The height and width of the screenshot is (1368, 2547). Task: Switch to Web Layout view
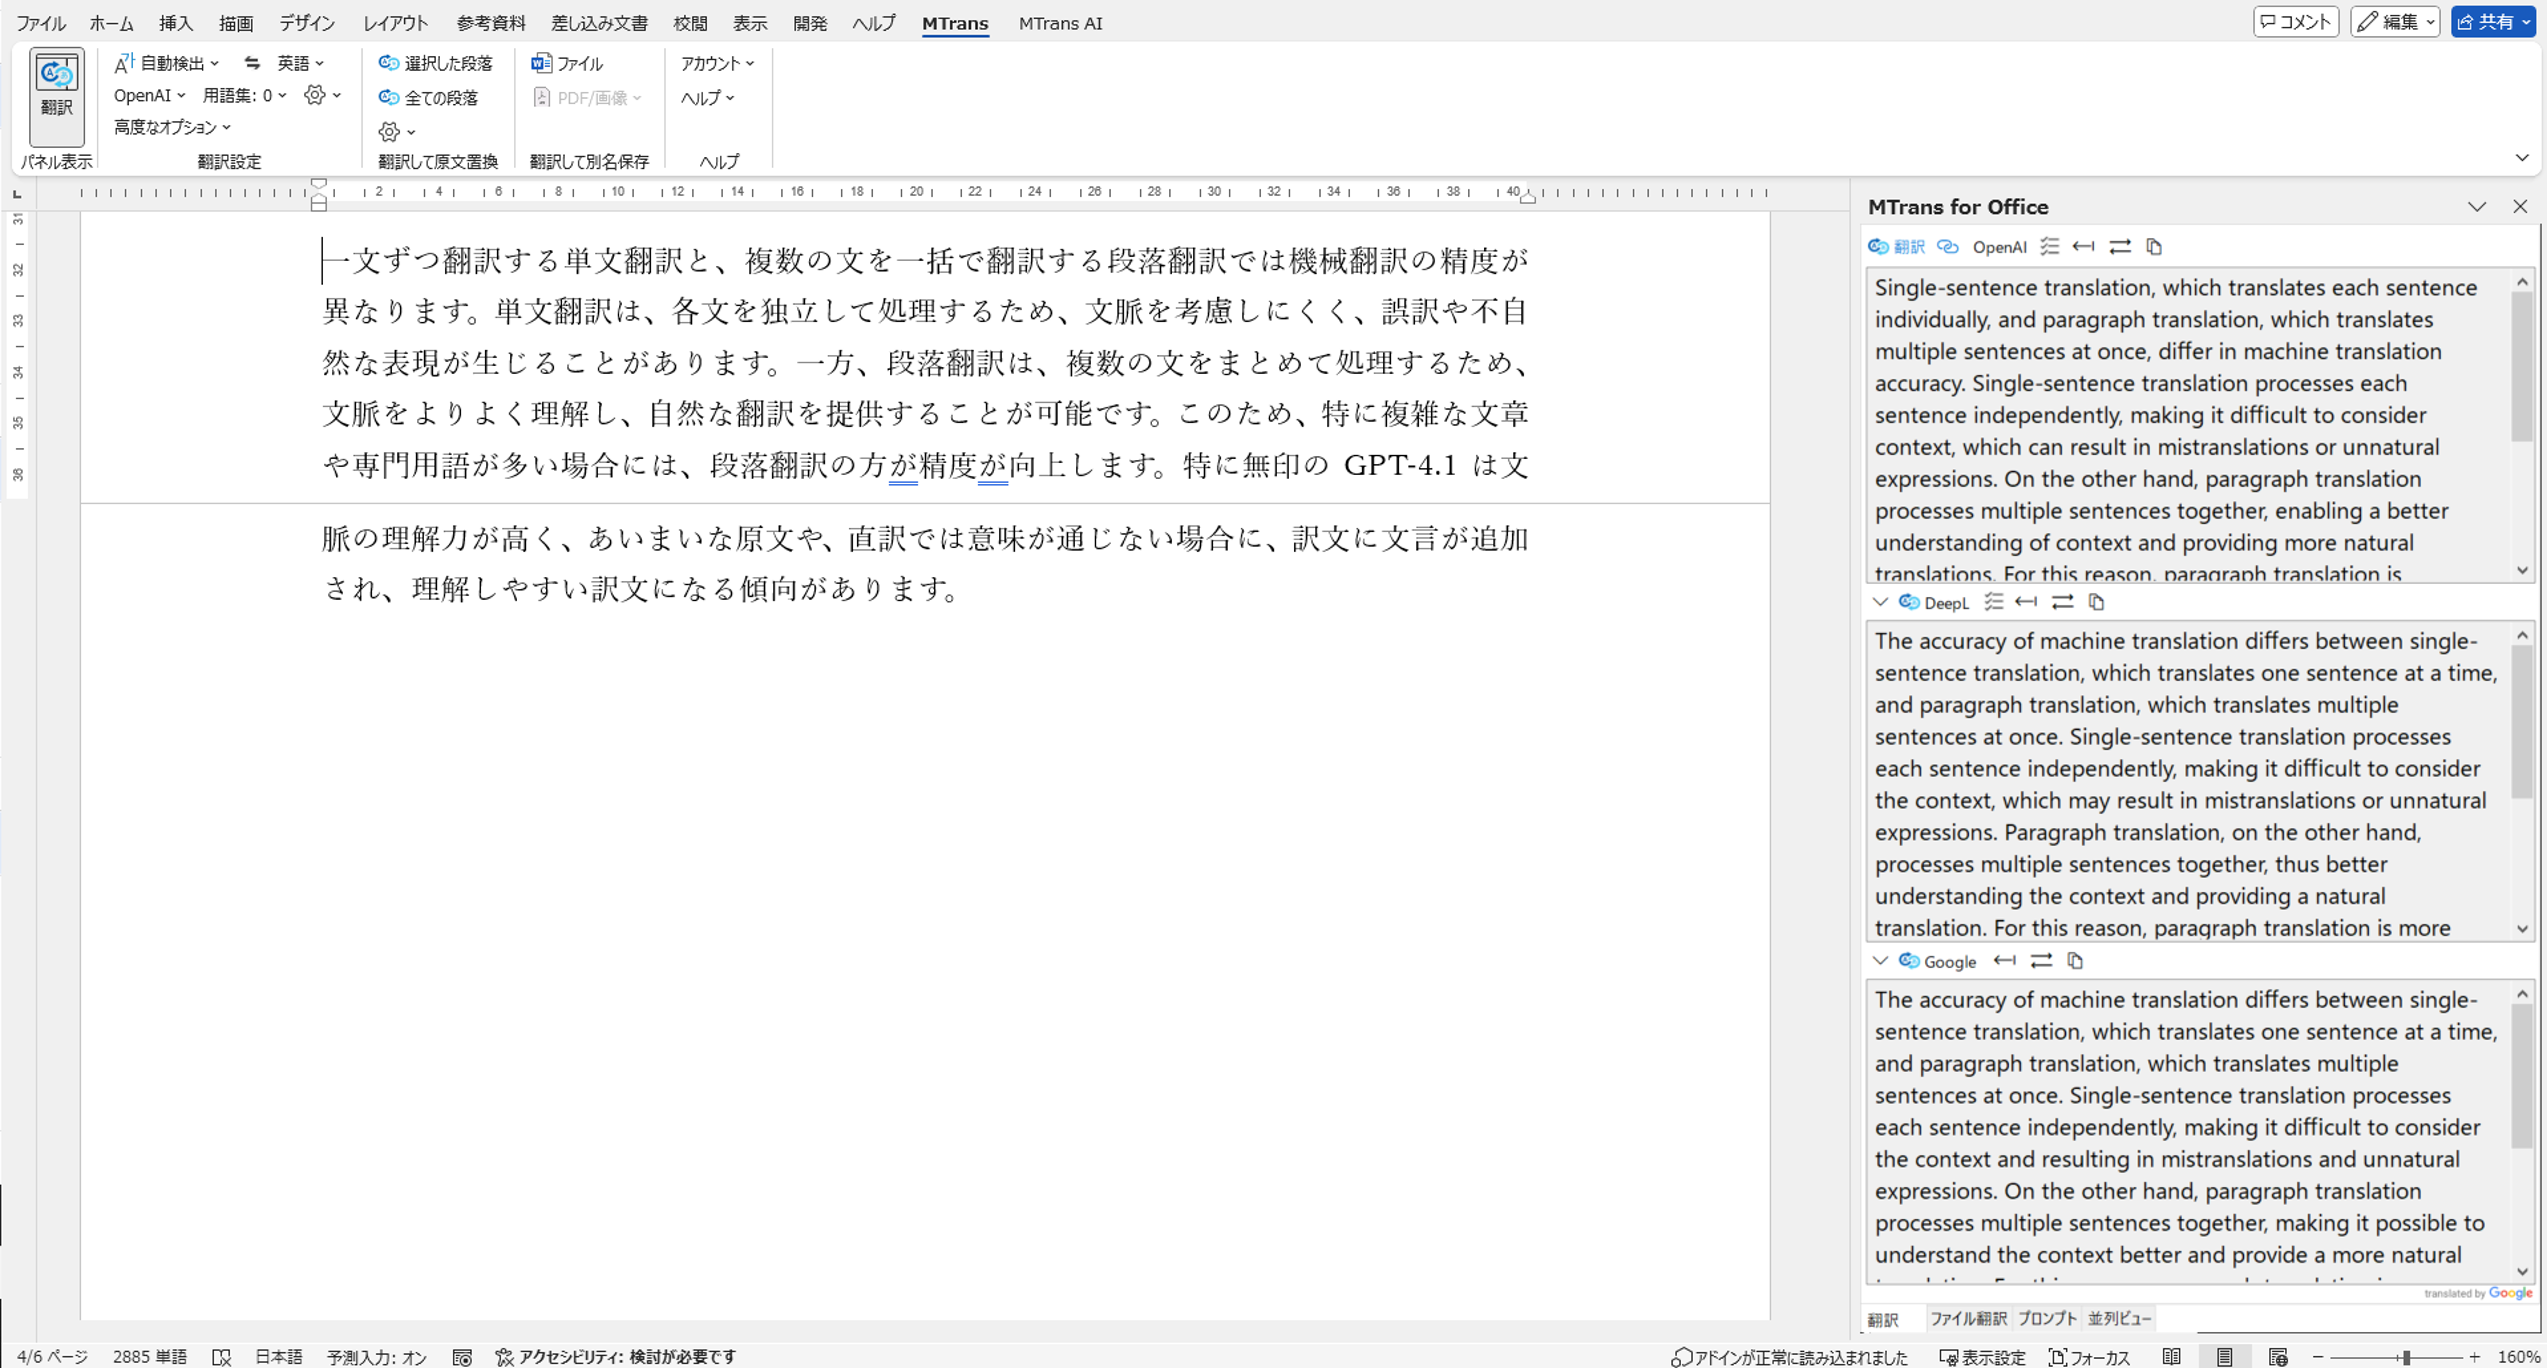pyautogui.click(x=2278, y=1357)
